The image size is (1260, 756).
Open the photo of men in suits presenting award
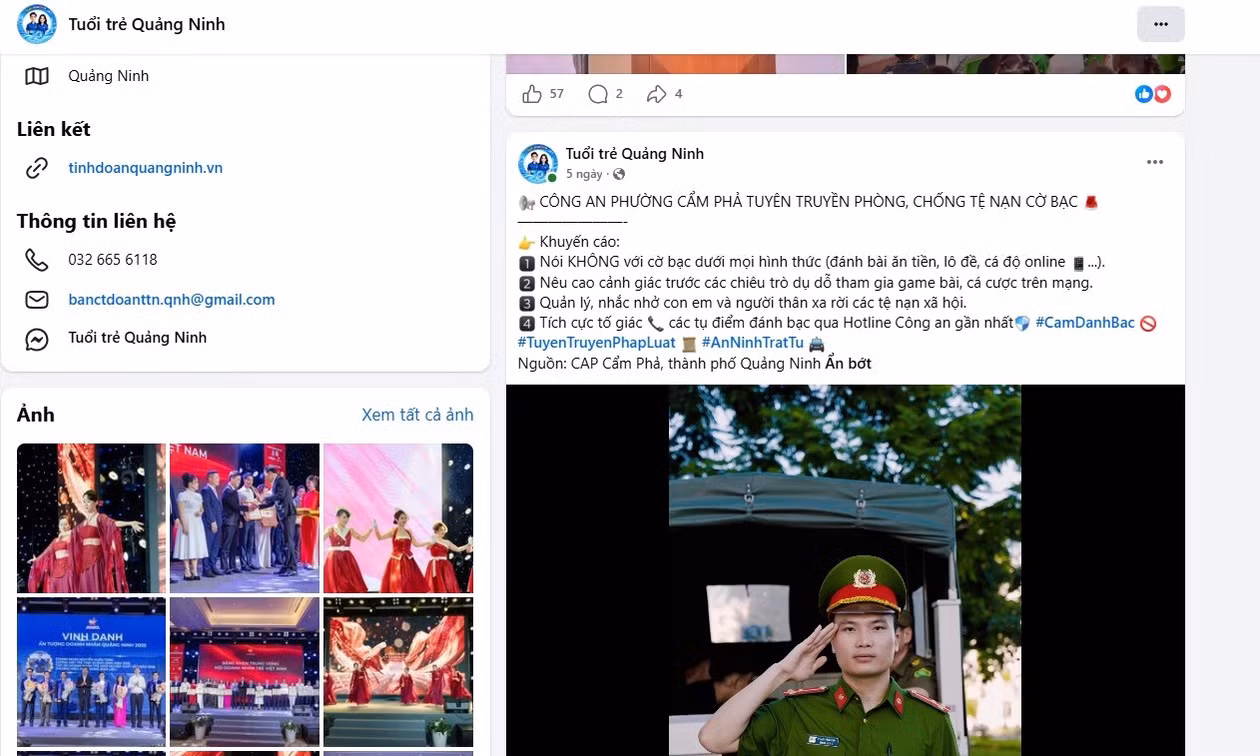245,518
